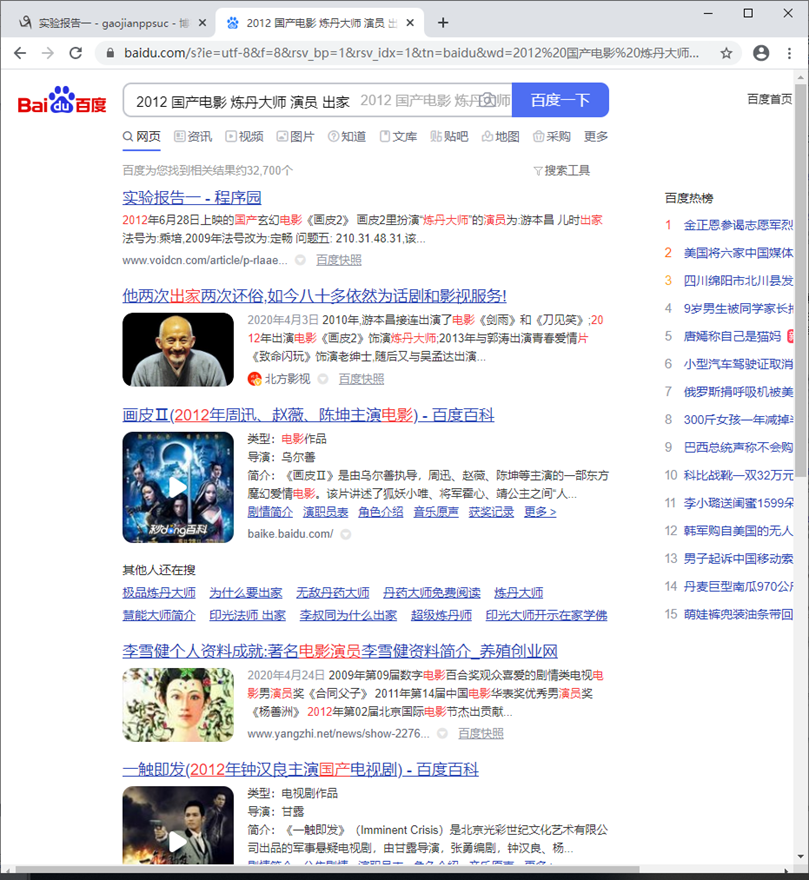
Task: Open 百度首页 link
Action: pos(769,99)
